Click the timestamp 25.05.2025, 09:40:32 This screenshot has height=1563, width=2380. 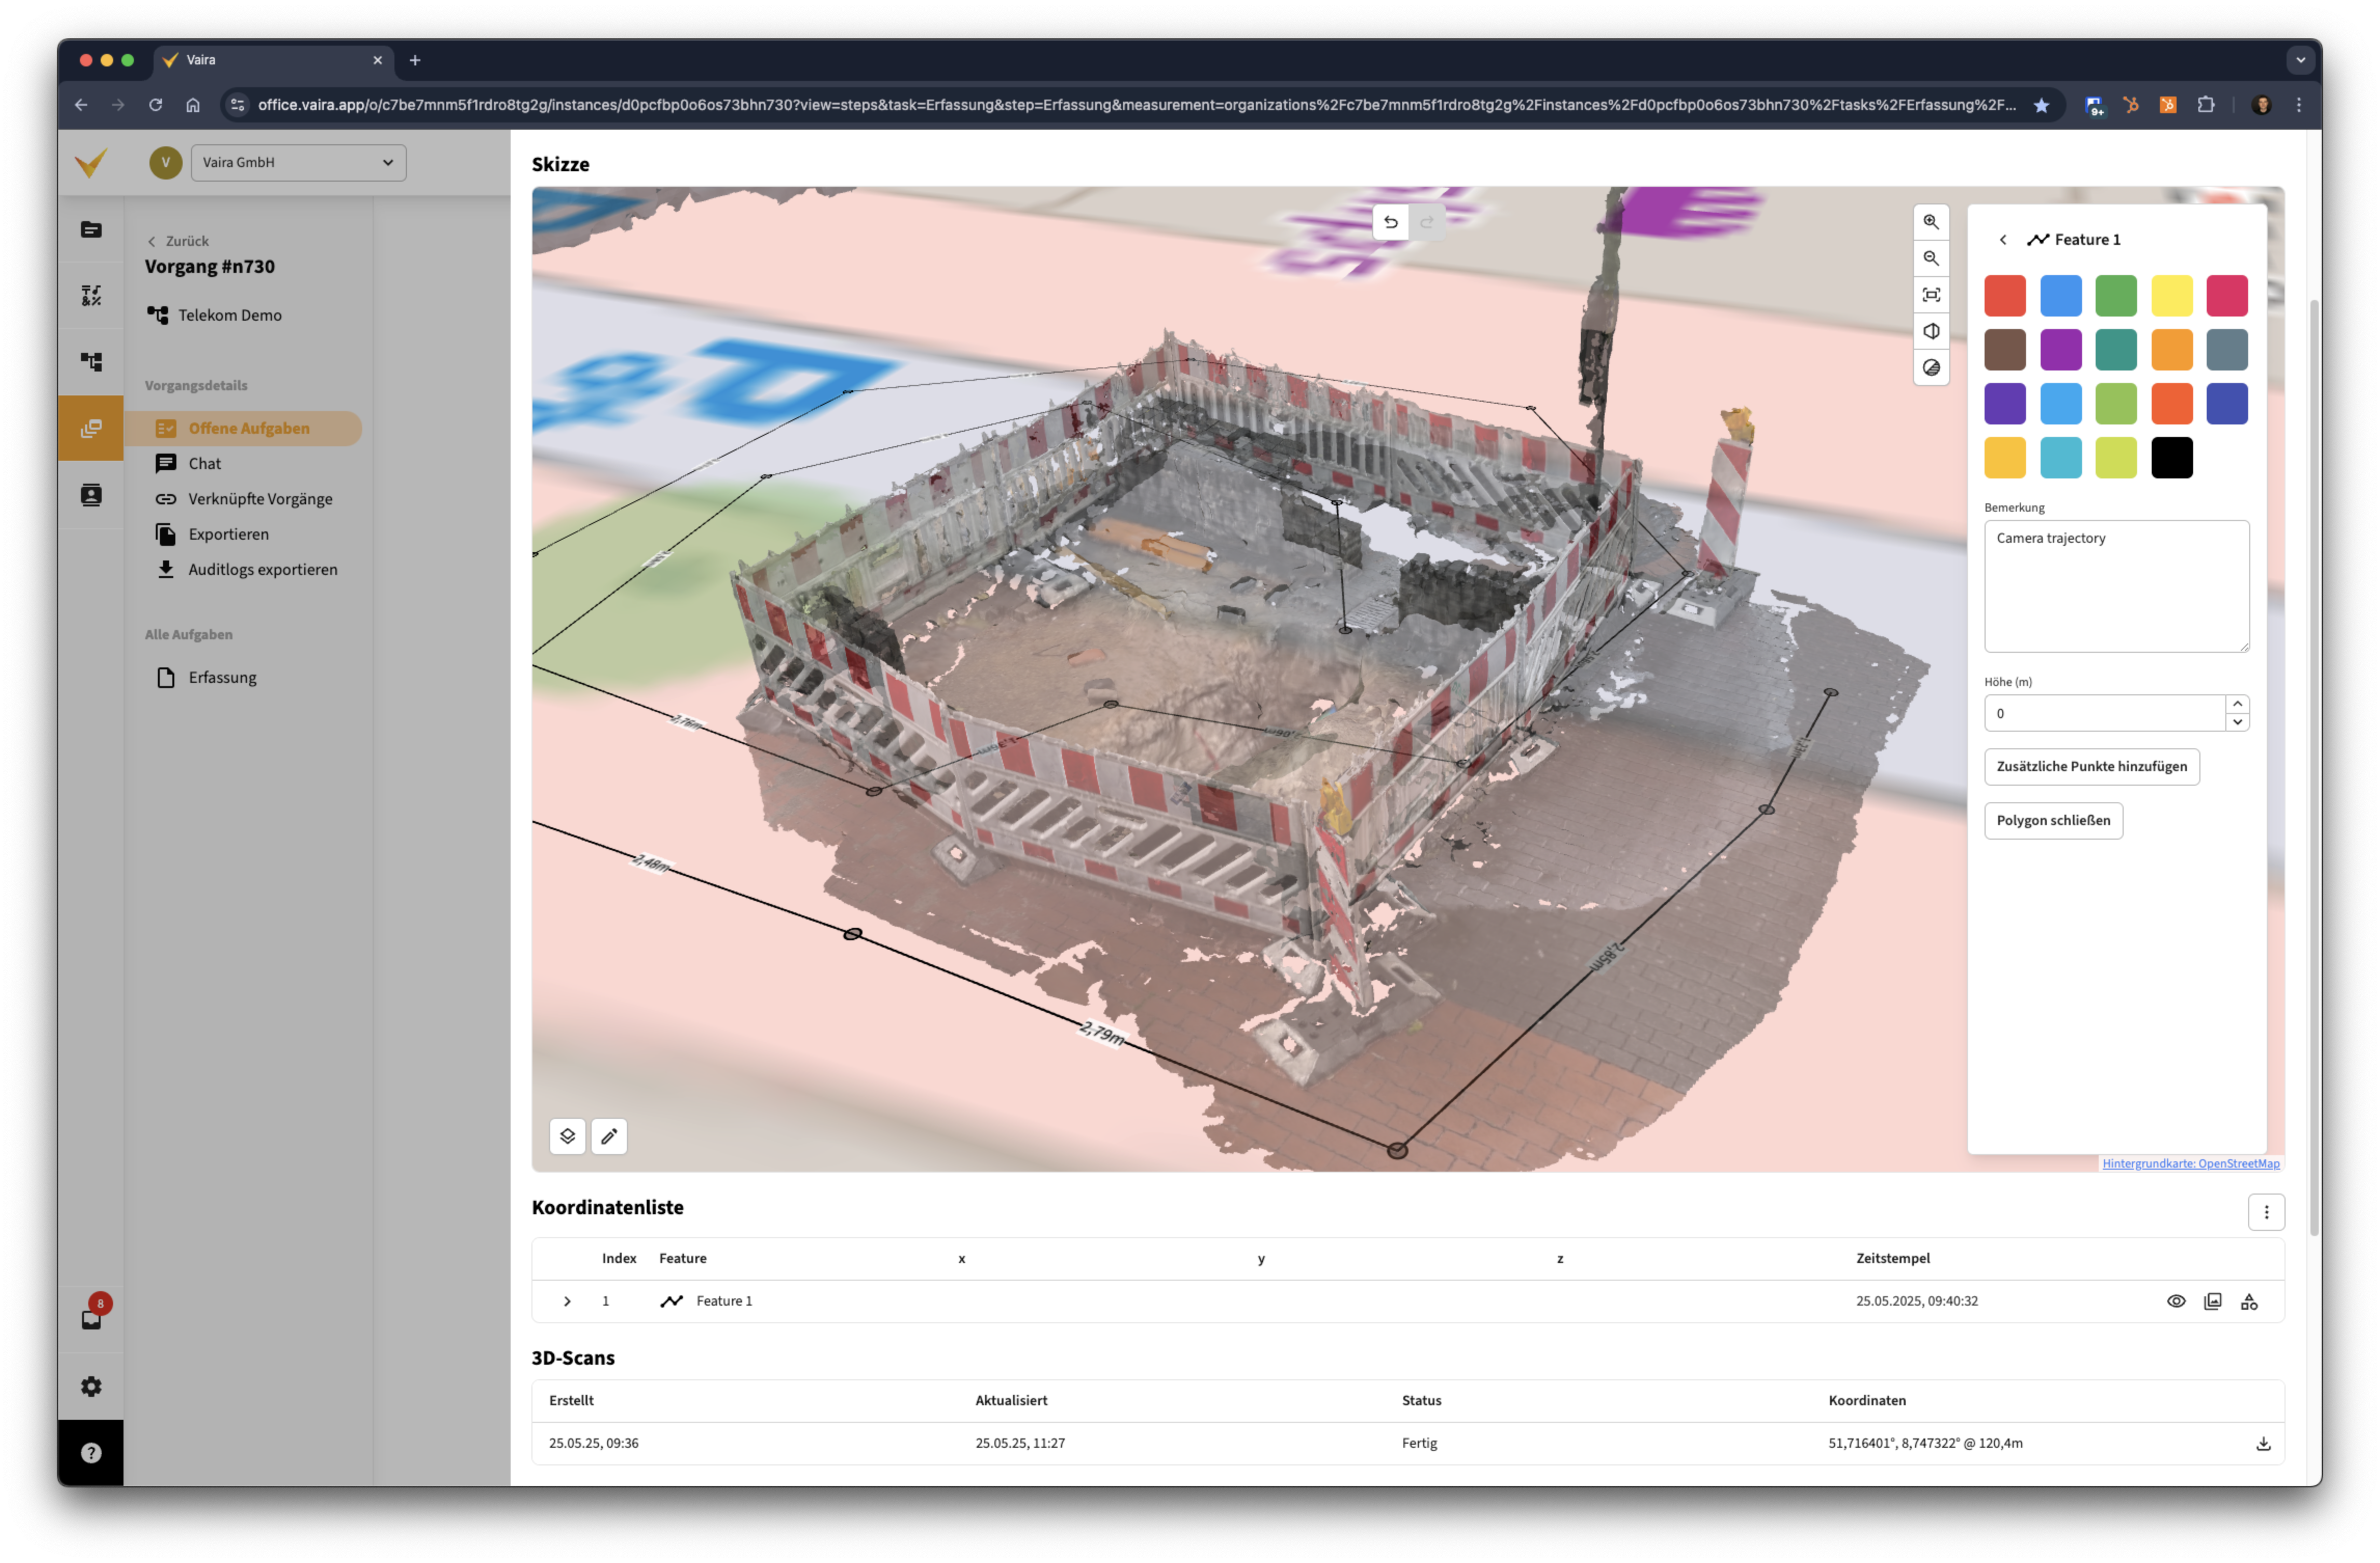click(x=1916, y=1301)
